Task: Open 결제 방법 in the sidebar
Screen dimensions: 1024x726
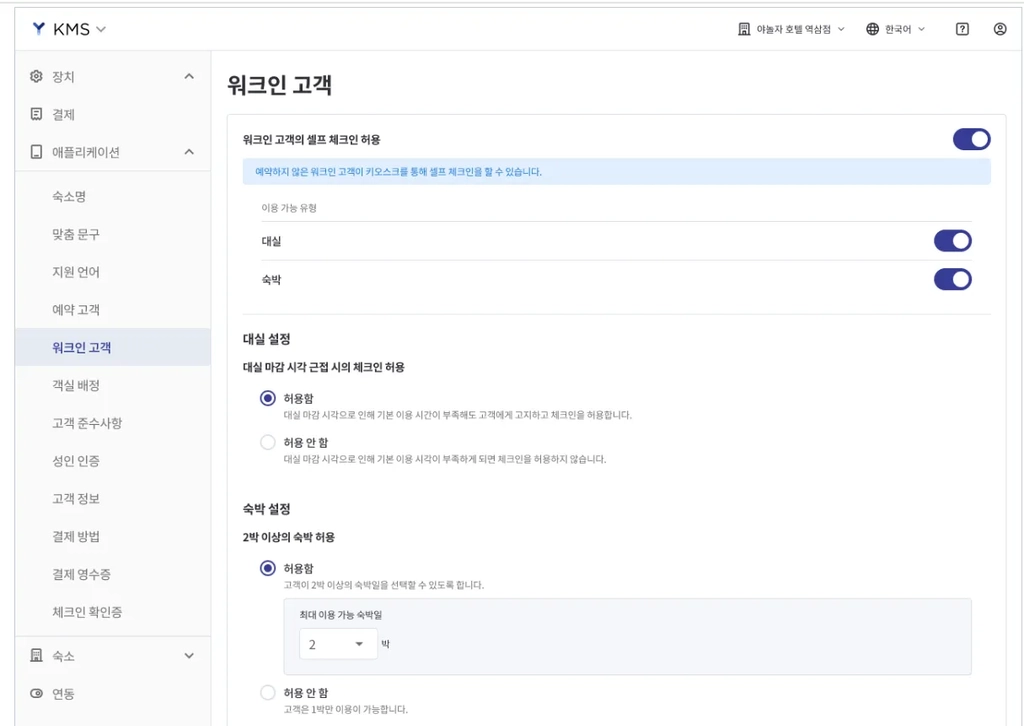Action: [76, 537]
